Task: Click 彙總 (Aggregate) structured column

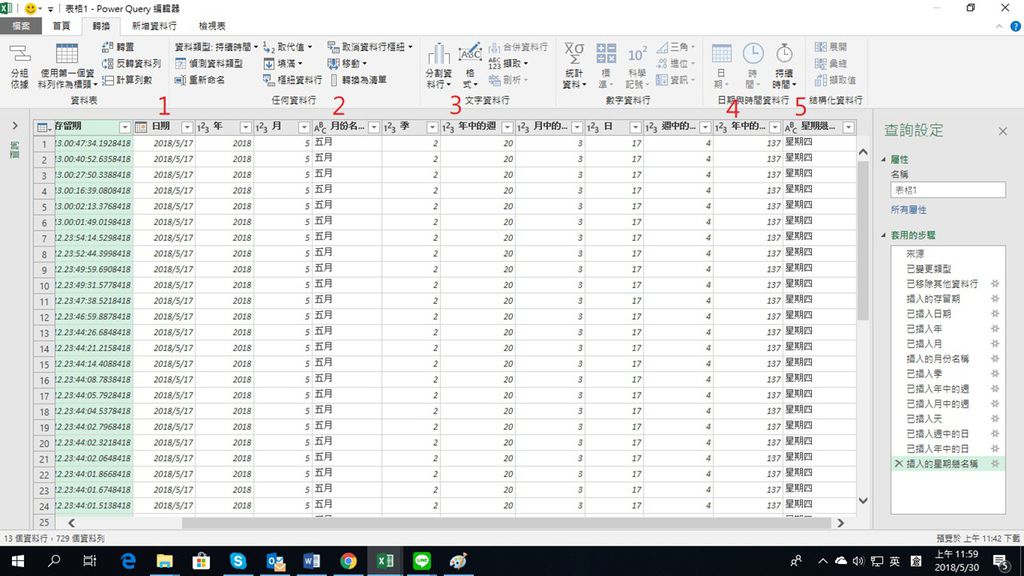Action: pyautogui.click(x=831, y=63)
